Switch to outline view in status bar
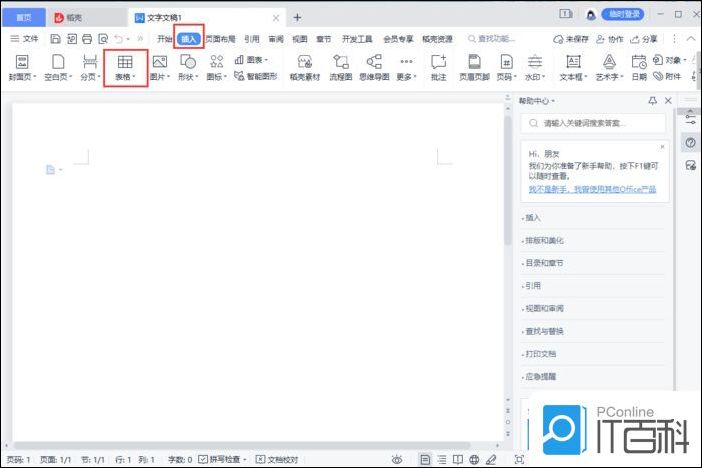This screenshot has width=702, height=468. click(x=441, y=459)
